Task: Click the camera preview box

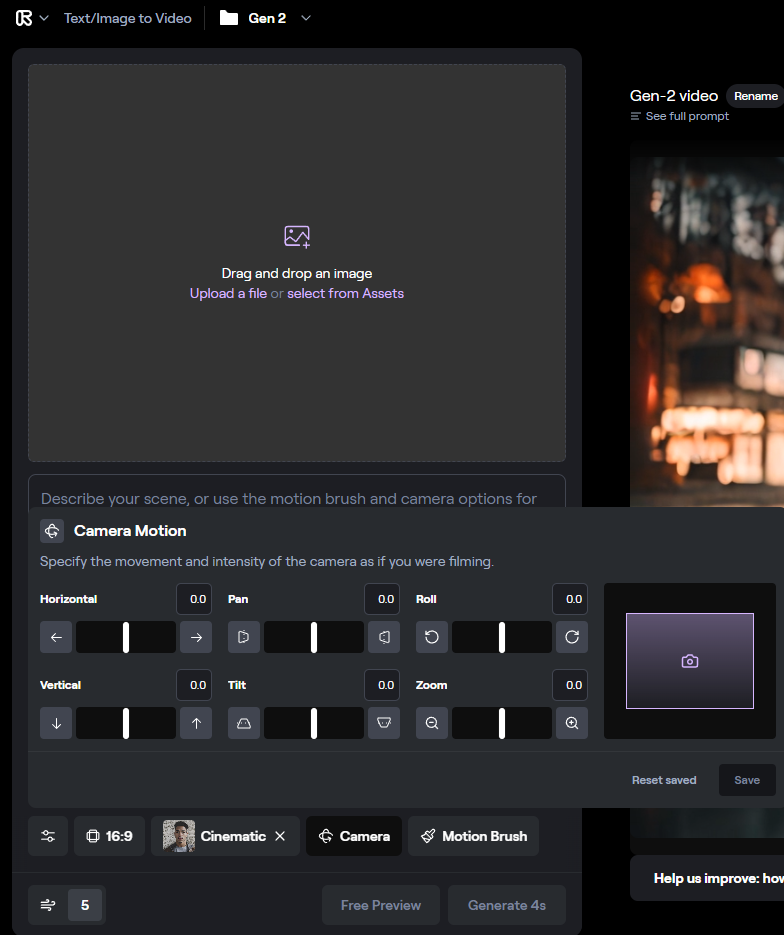Action: pyautogui.click(x=690, y=661)
